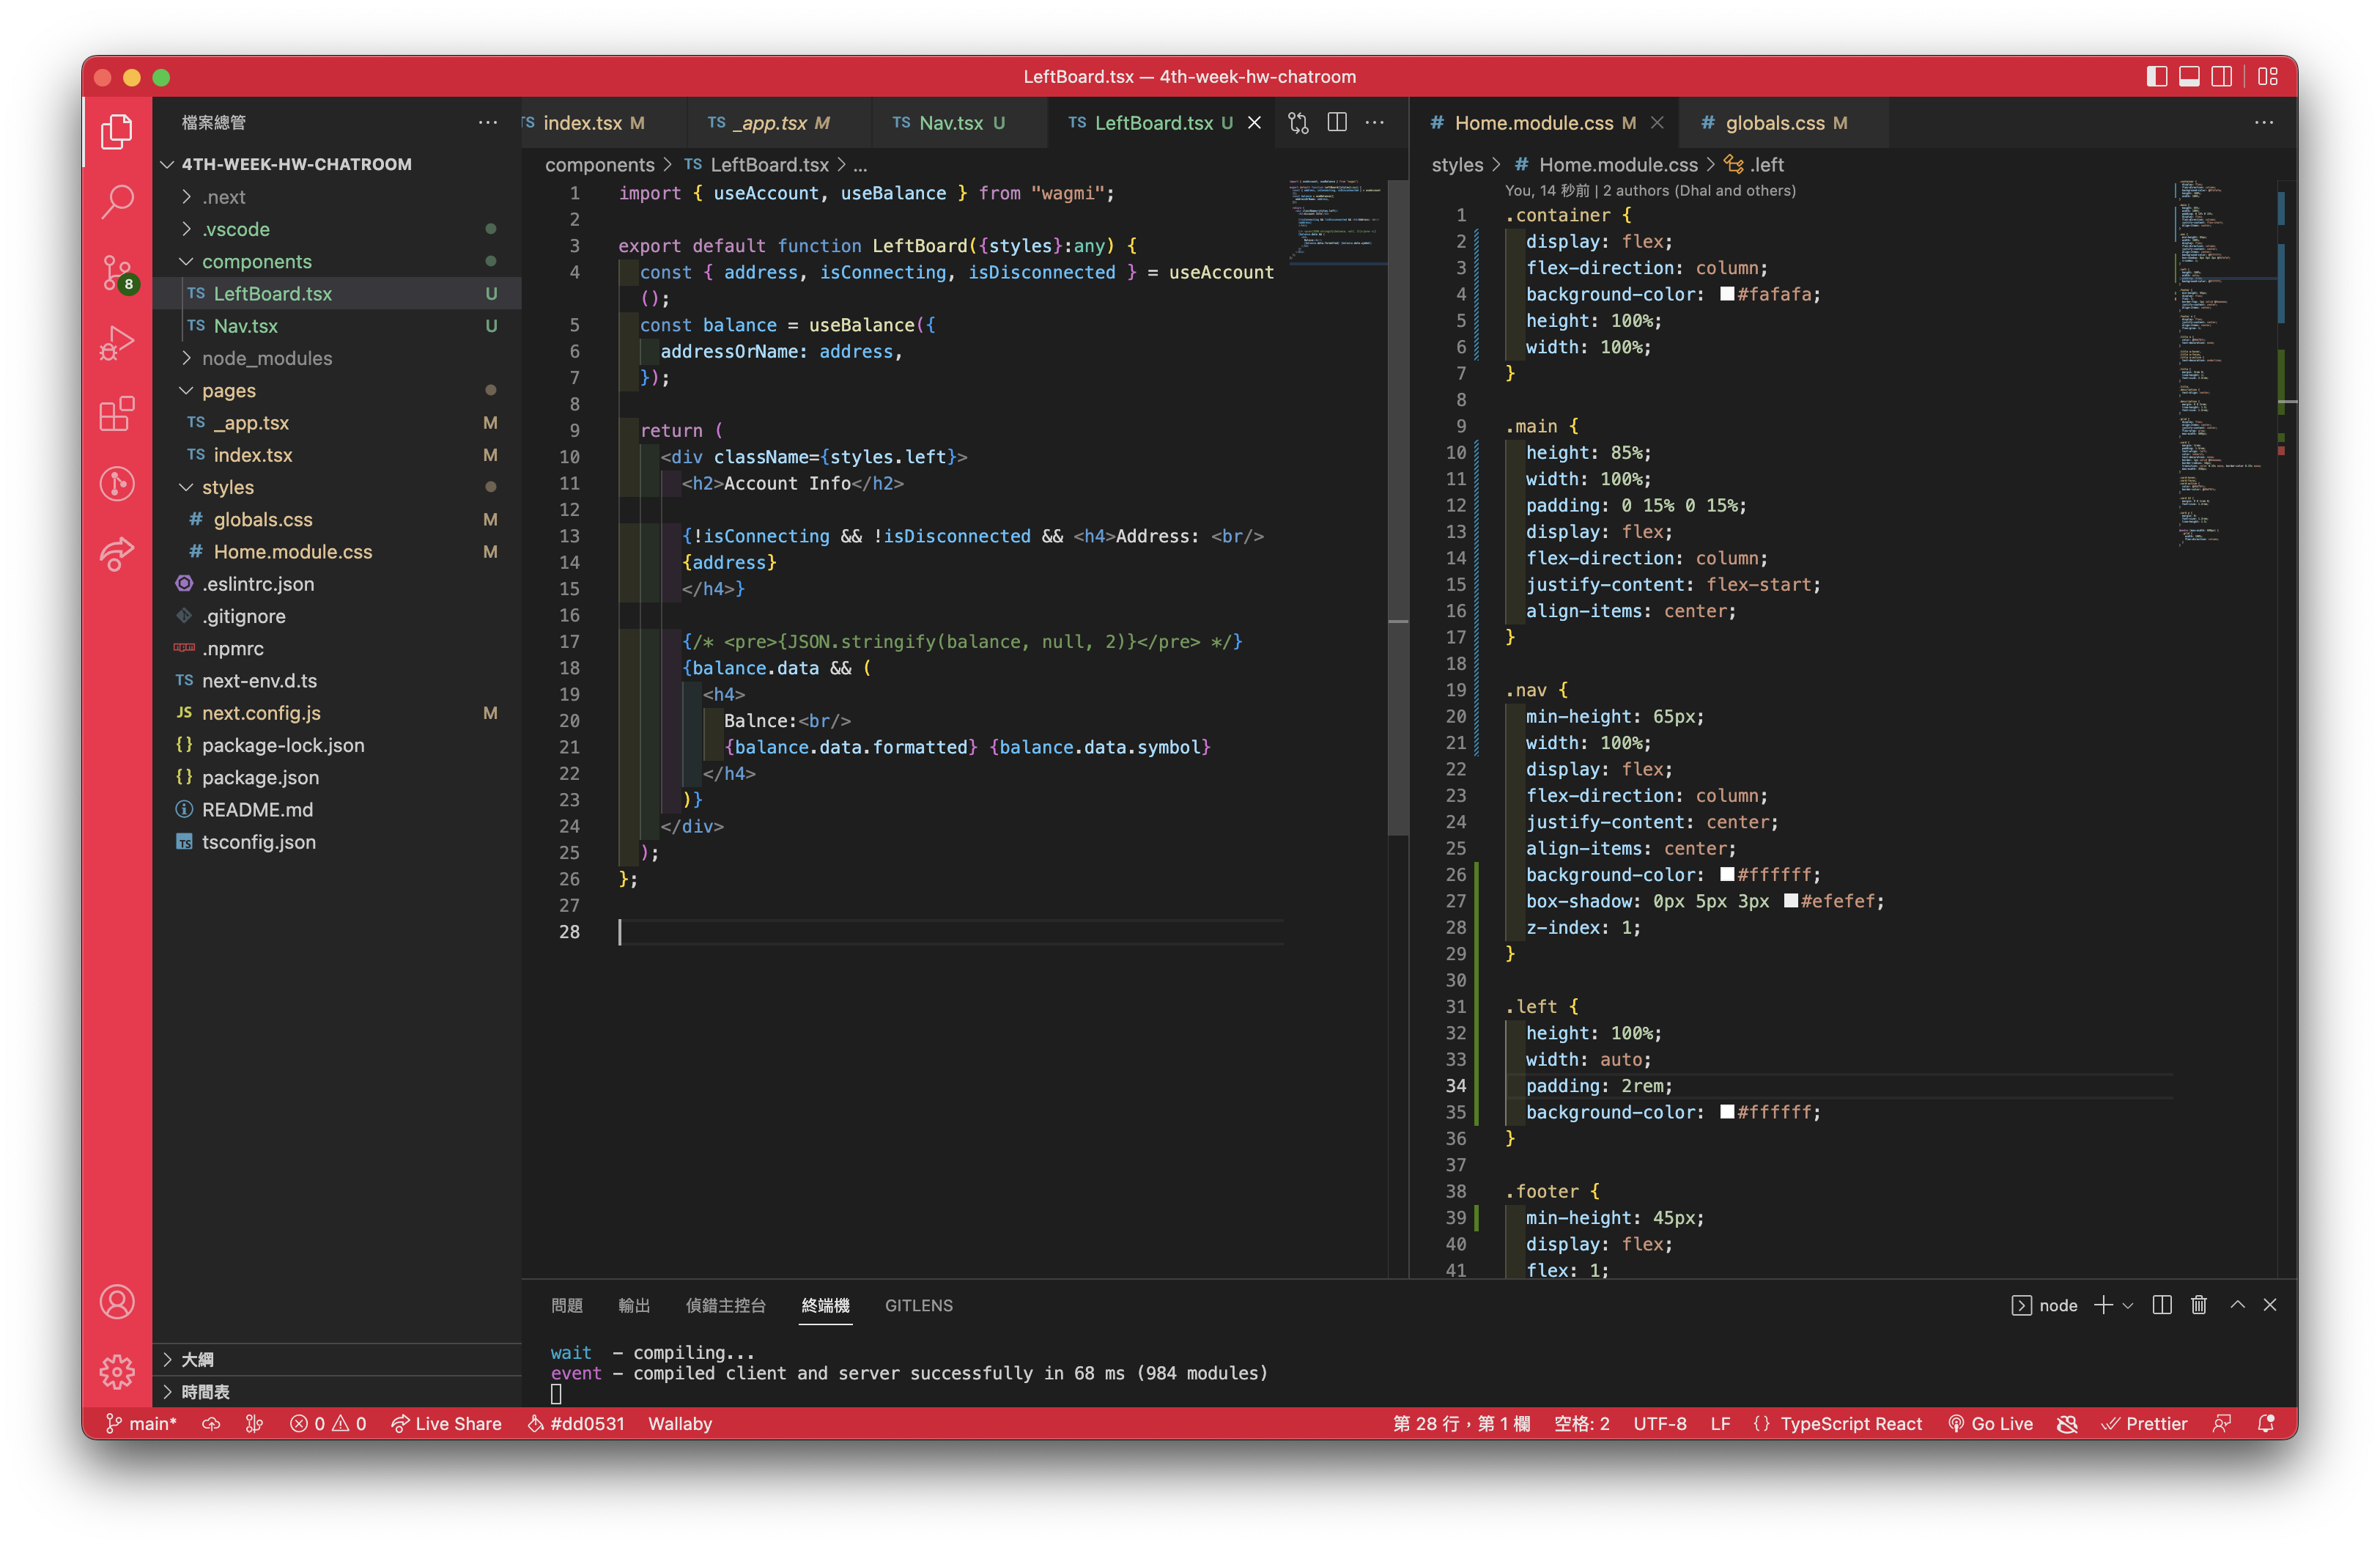
Task: Switch to the Nav.tsx editor tab
Action: click(x=949, y=123)
